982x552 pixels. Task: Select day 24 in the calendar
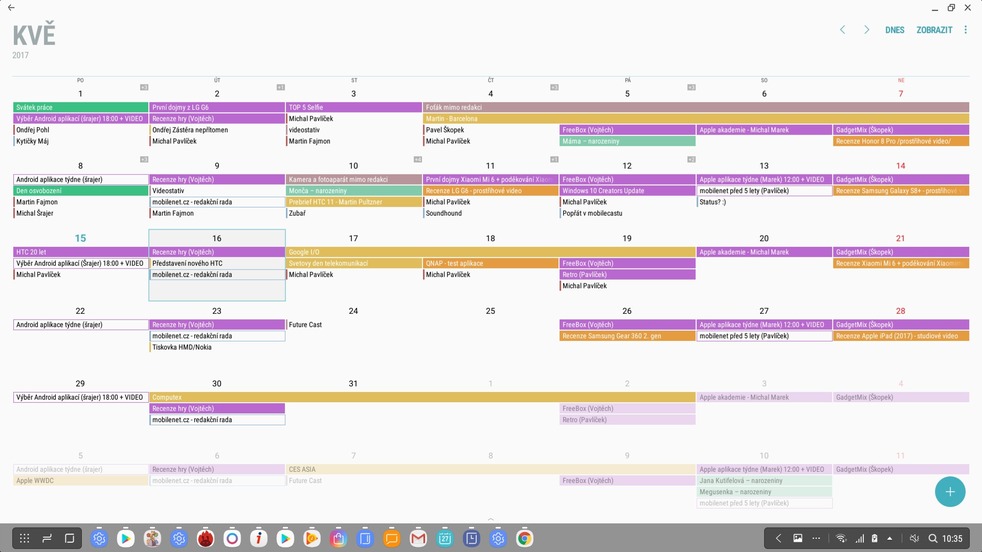click(353, 311)
